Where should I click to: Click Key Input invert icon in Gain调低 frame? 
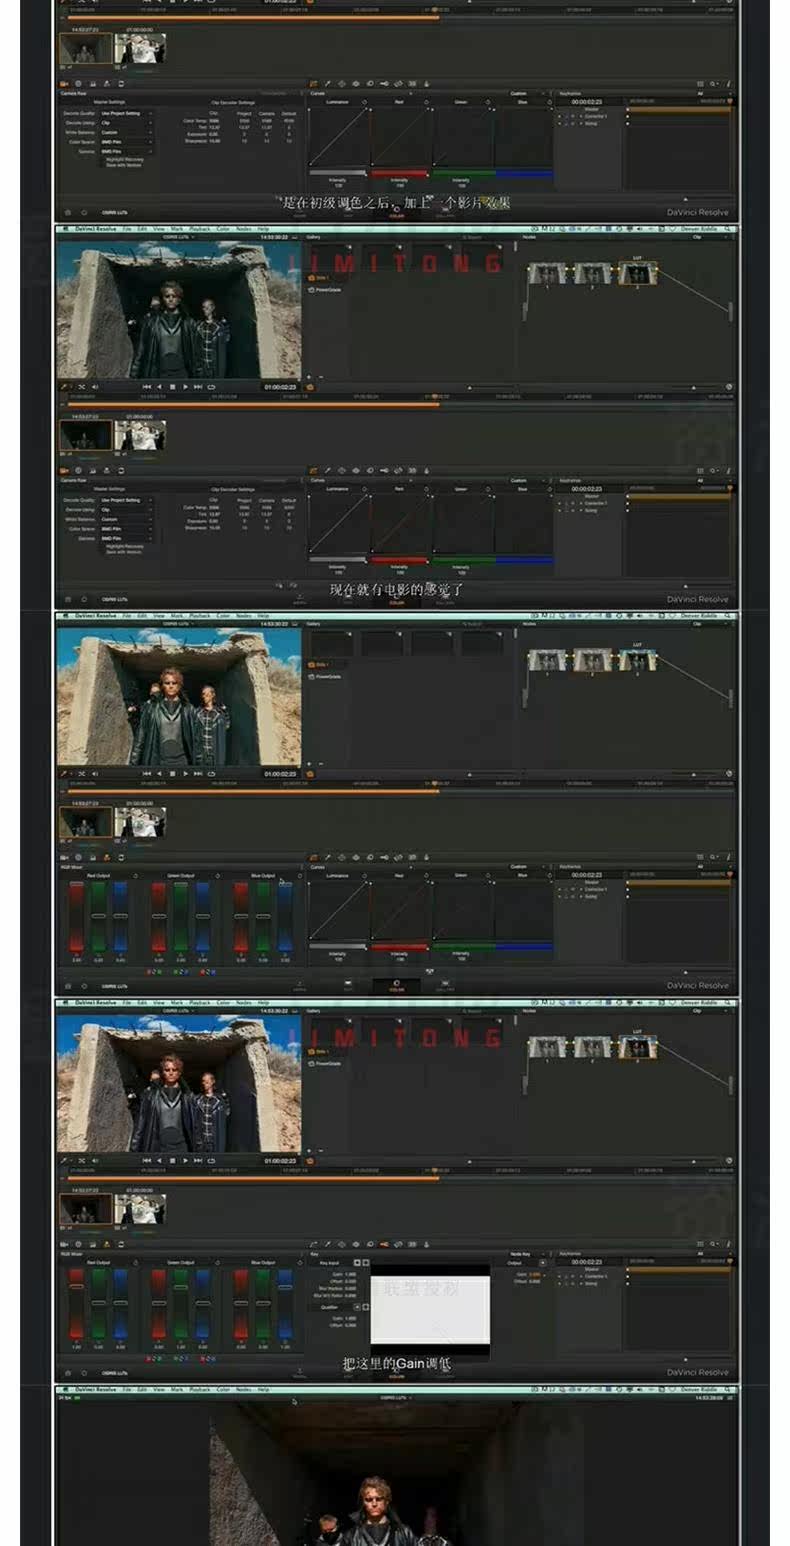[357, 1263]
